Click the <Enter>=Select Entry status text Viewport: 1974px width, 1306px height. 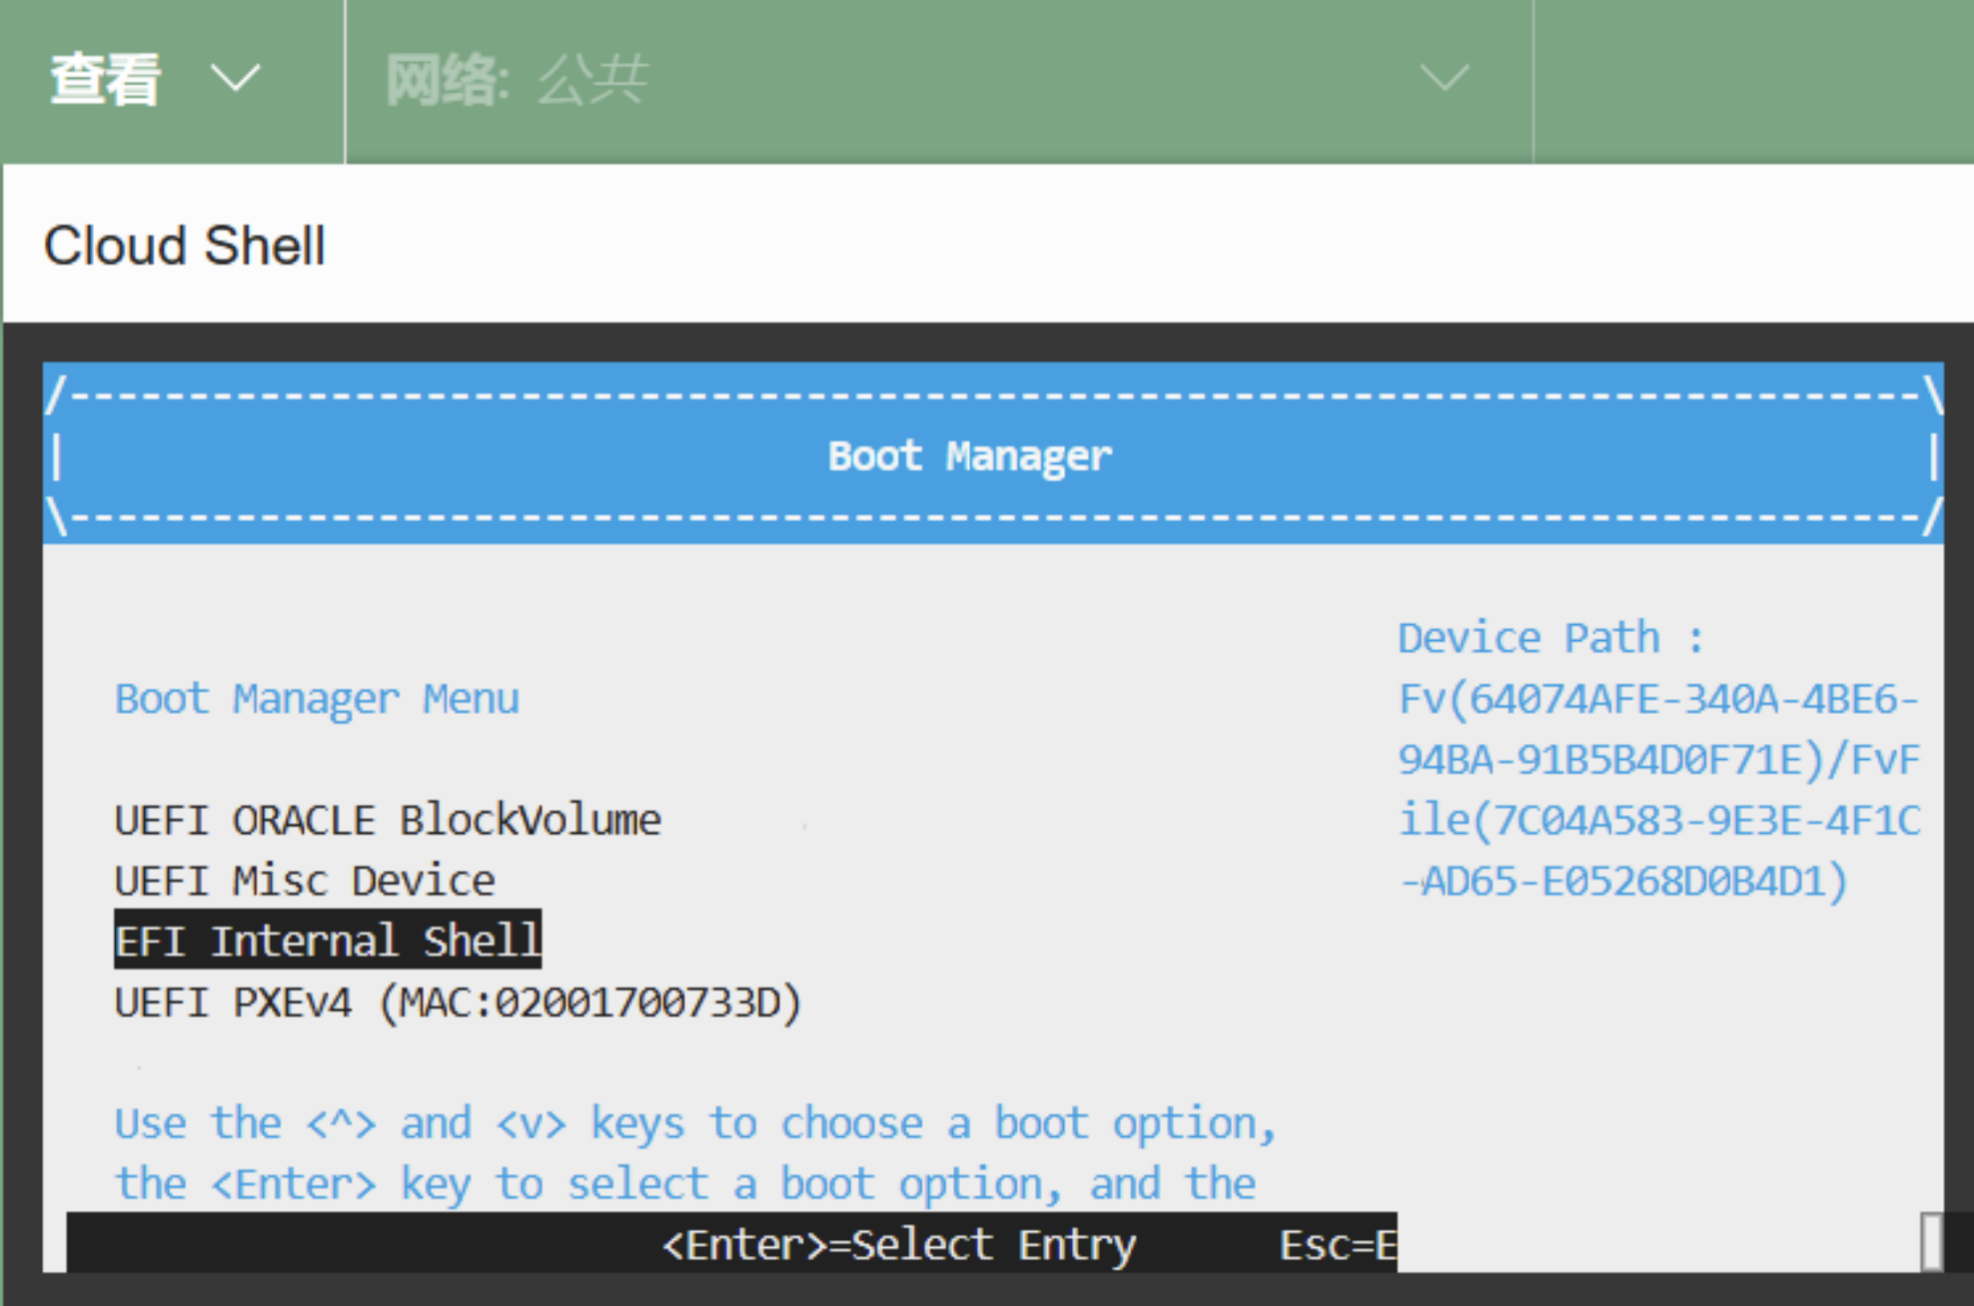pyautogui.click(x=898, y=1244)
